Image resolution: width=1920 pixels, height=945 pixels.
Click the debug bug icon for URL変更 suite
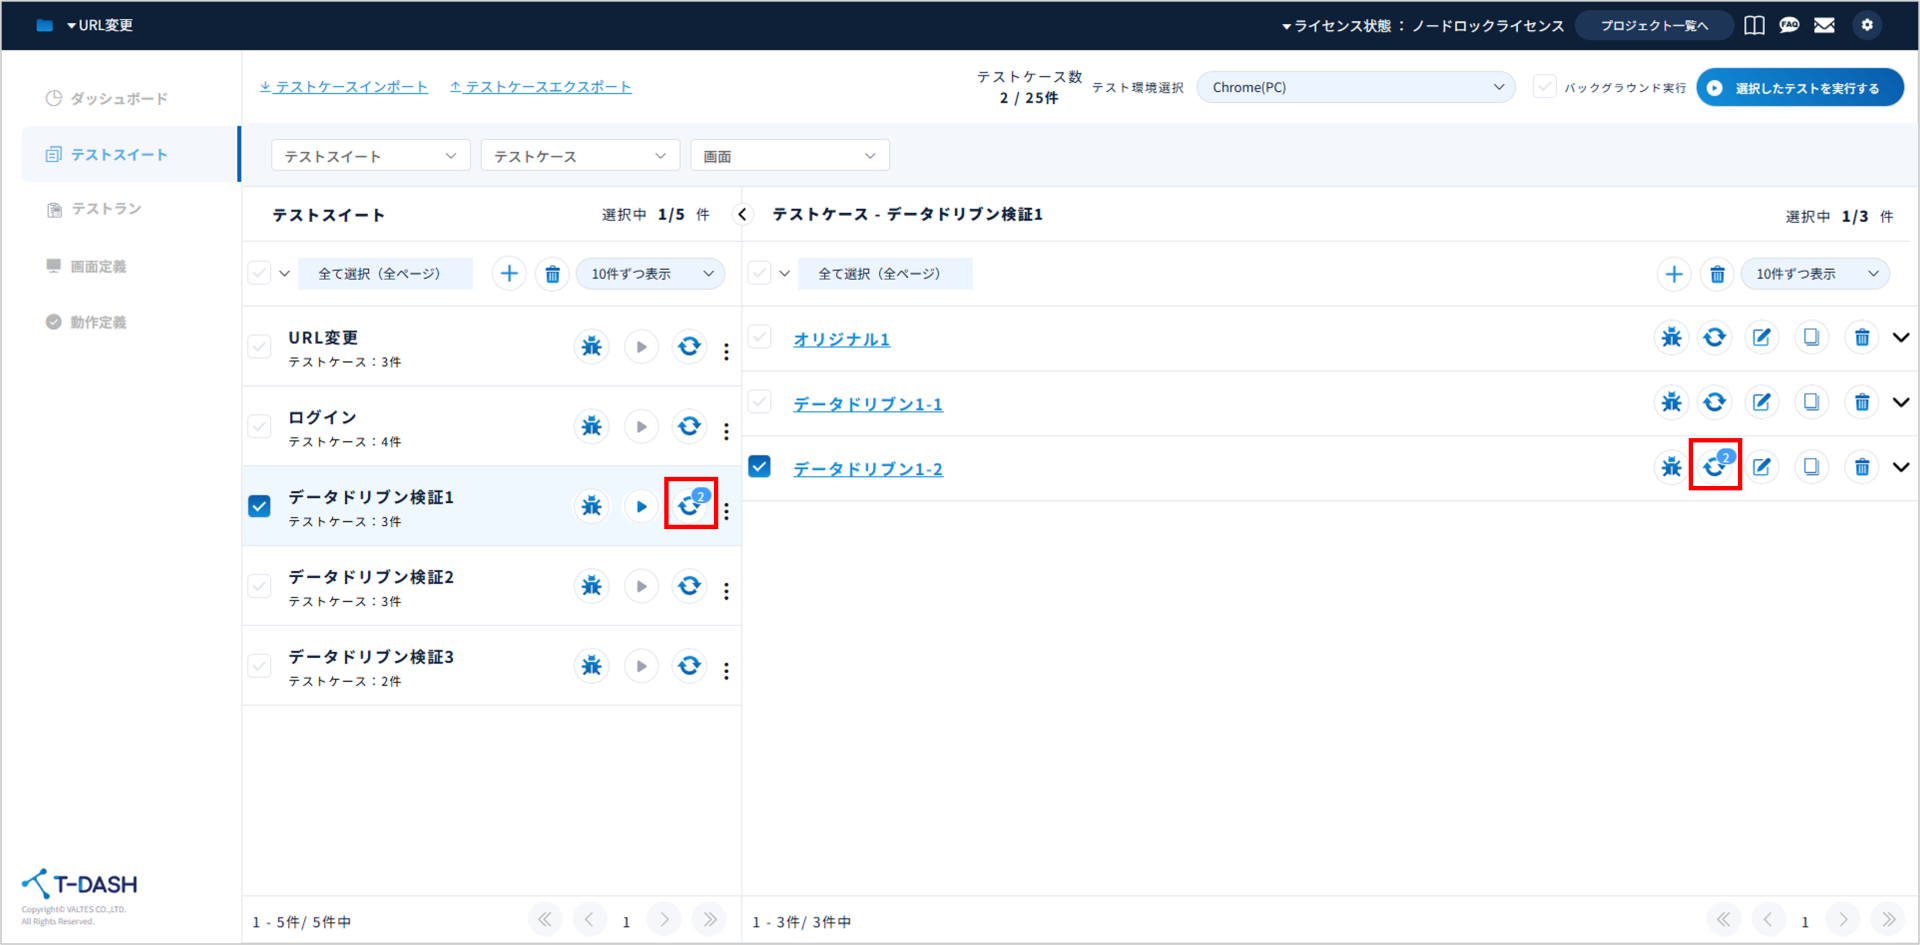point(592,347)
